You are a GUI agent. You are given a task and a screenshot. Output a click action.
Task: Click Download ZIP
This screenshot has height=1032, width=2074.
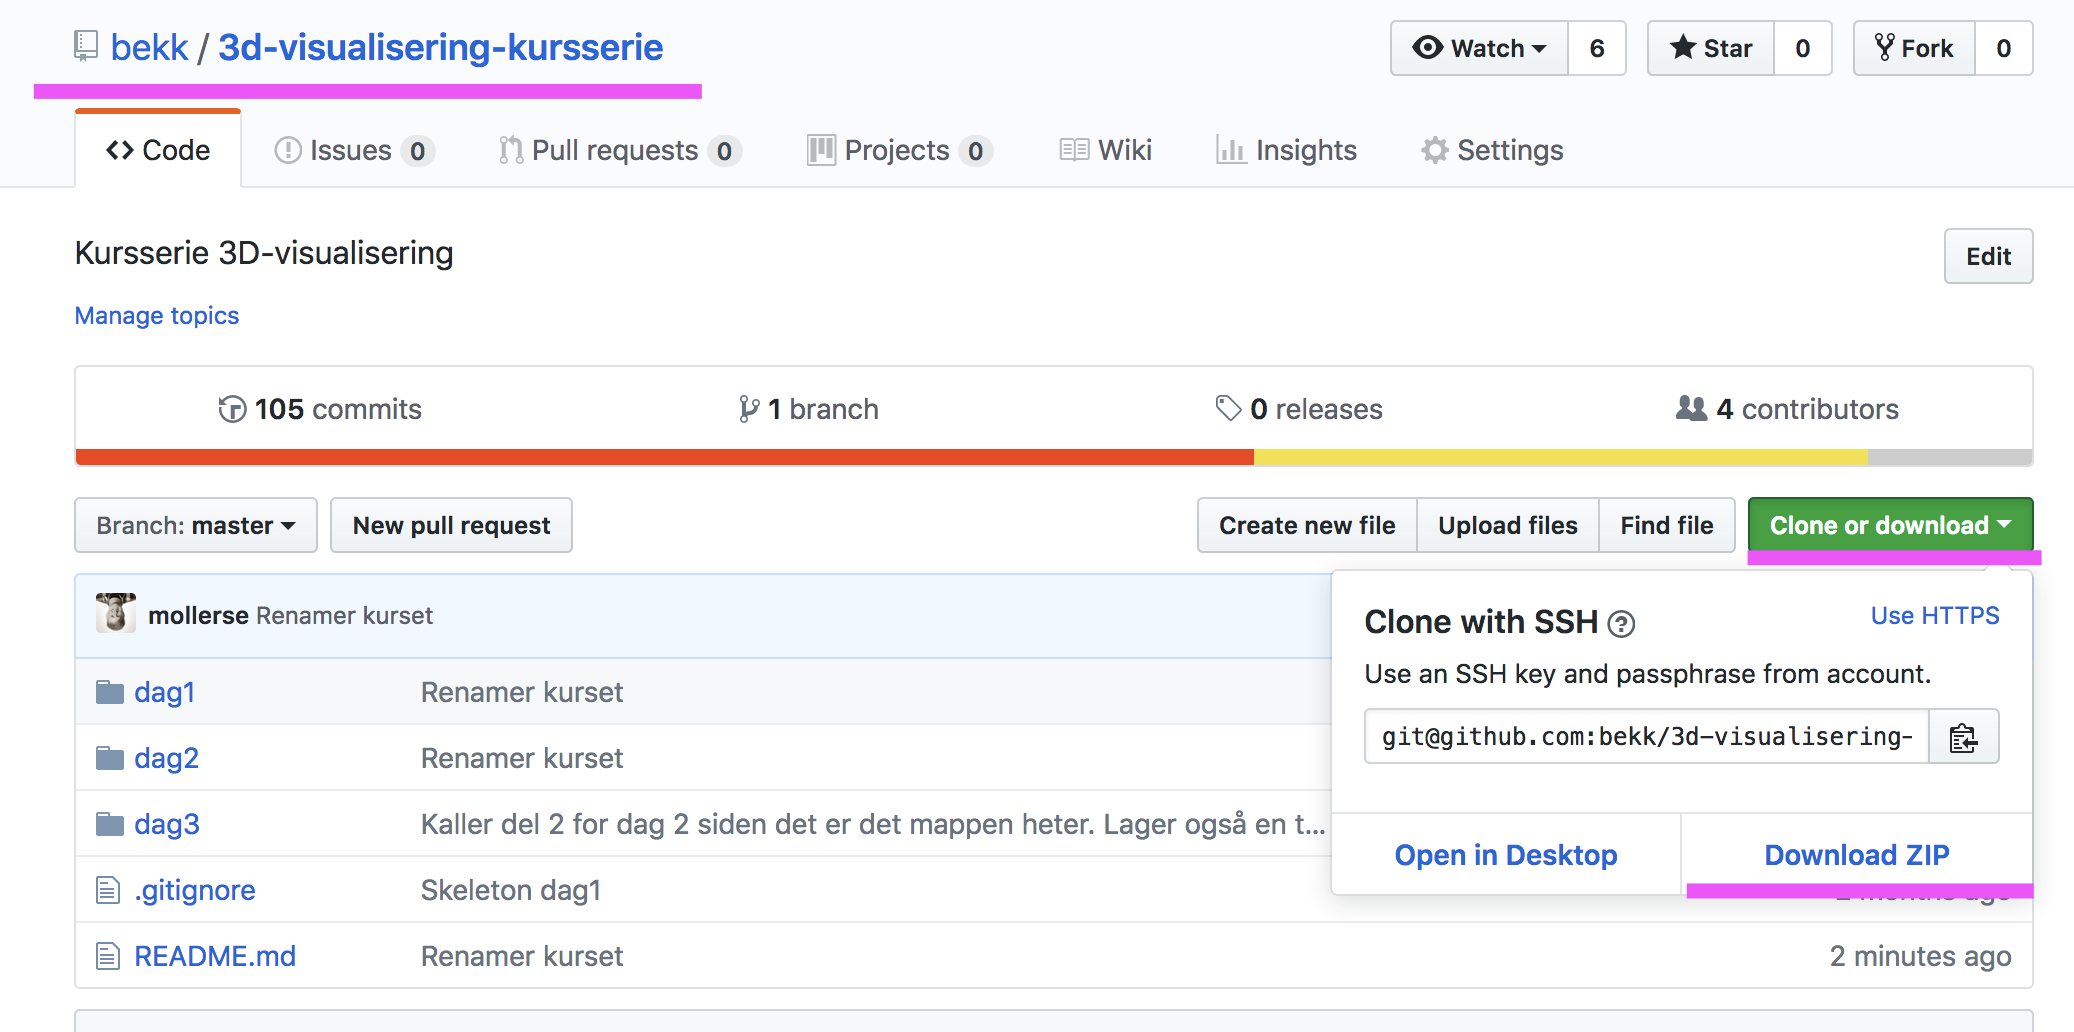1857,855
